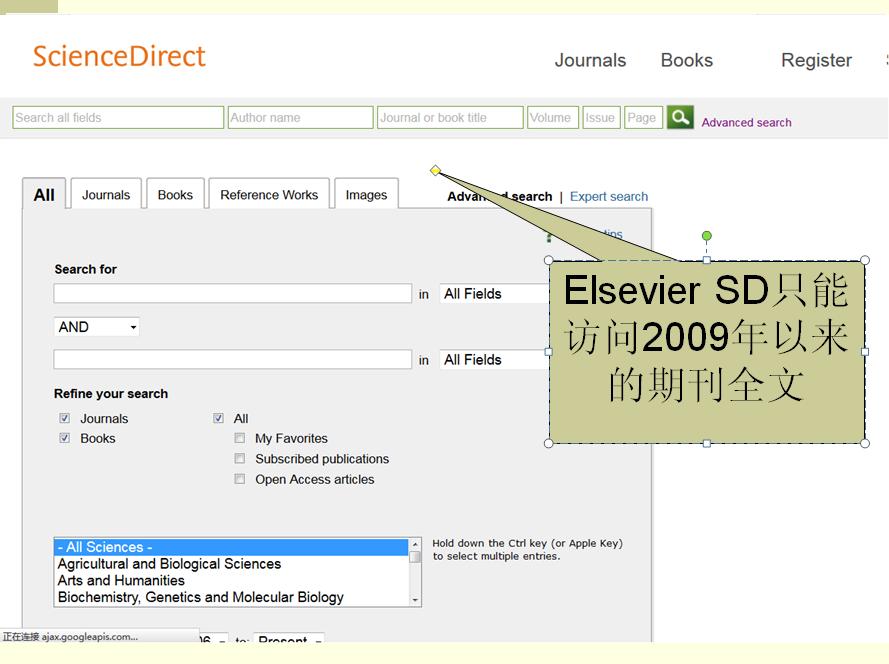889x664 pixels.
Task: Open the AND boolean operator dropdown
Action: (x=96, y=327)
